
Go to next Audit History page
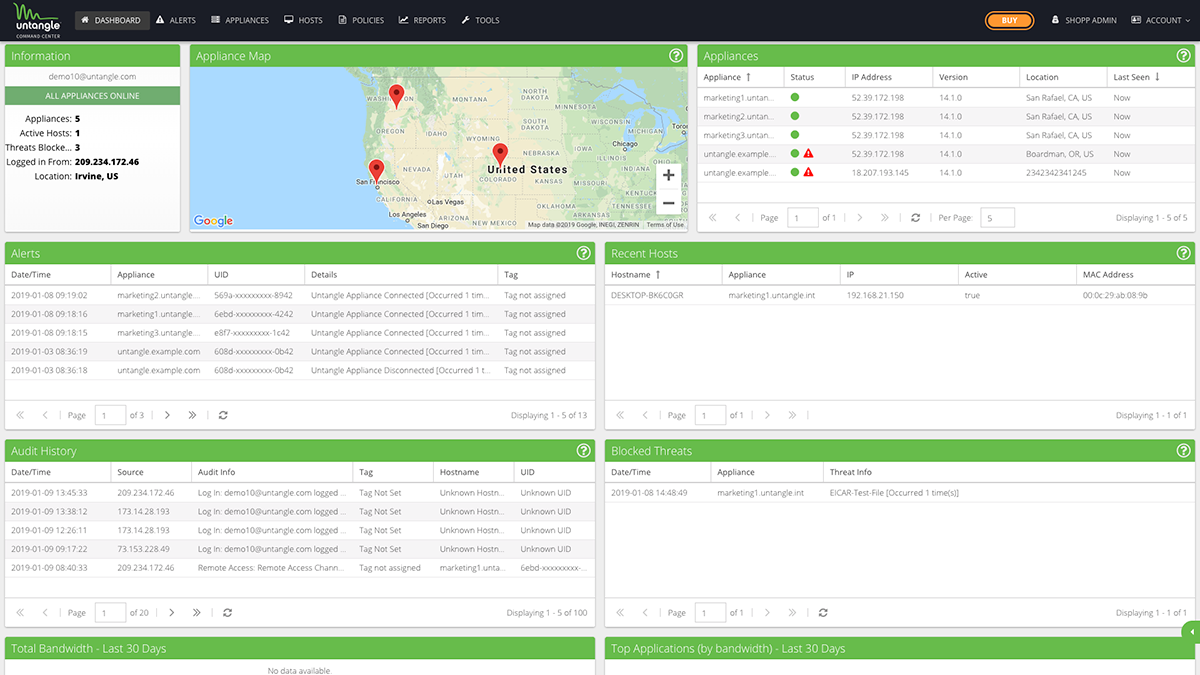[x=172, y=612]
